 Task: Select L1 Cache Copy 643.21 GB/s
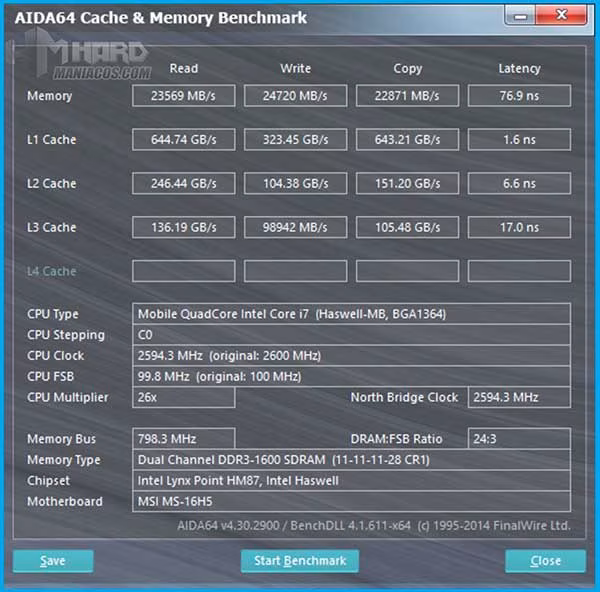click(408, 140)
